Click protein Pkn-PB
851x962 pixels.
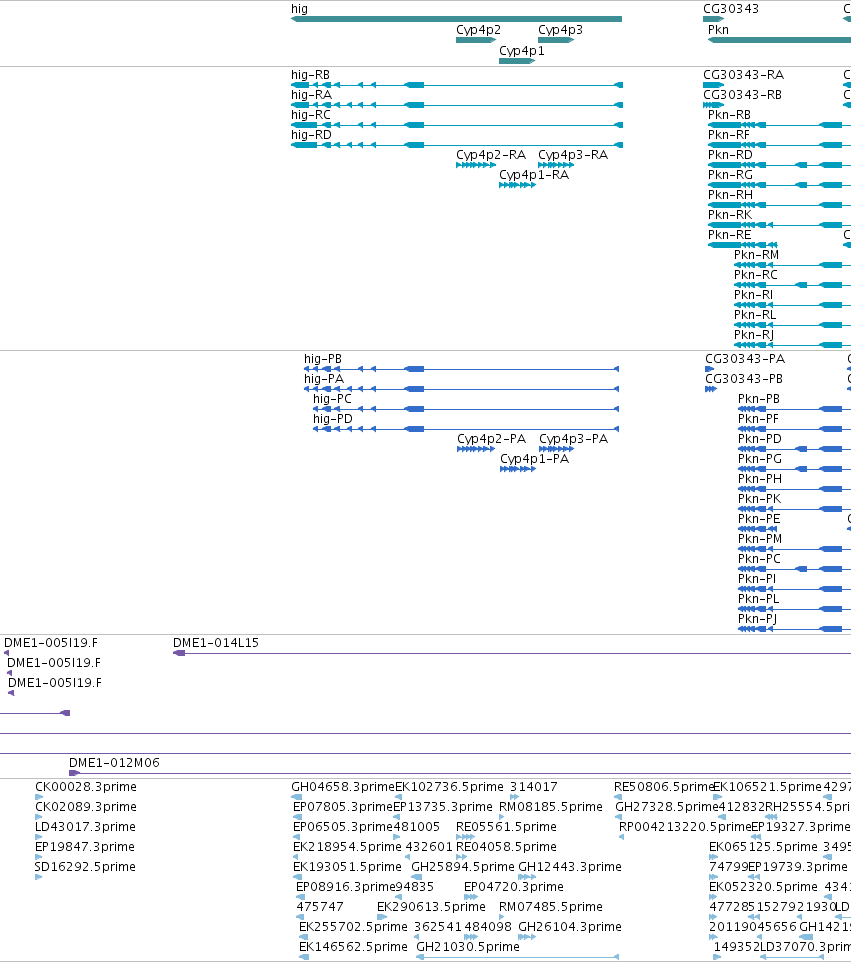click(x=759, y=399)
